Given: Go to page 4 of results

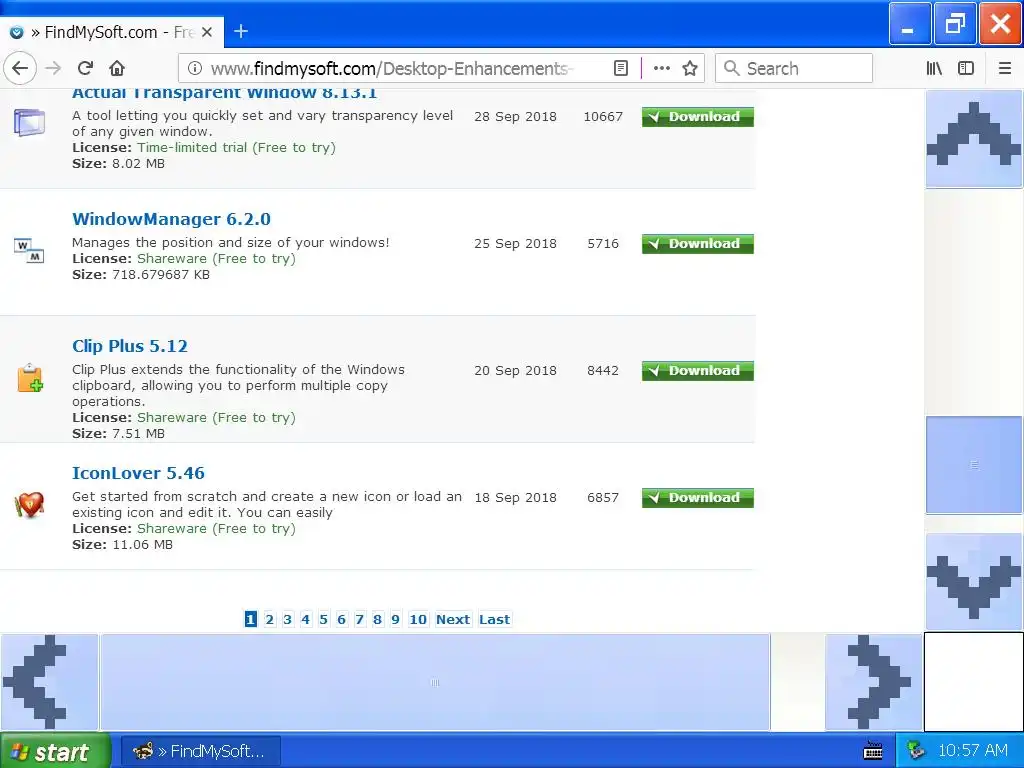Looking at the screenshot, I should click(x=306, y=619).
